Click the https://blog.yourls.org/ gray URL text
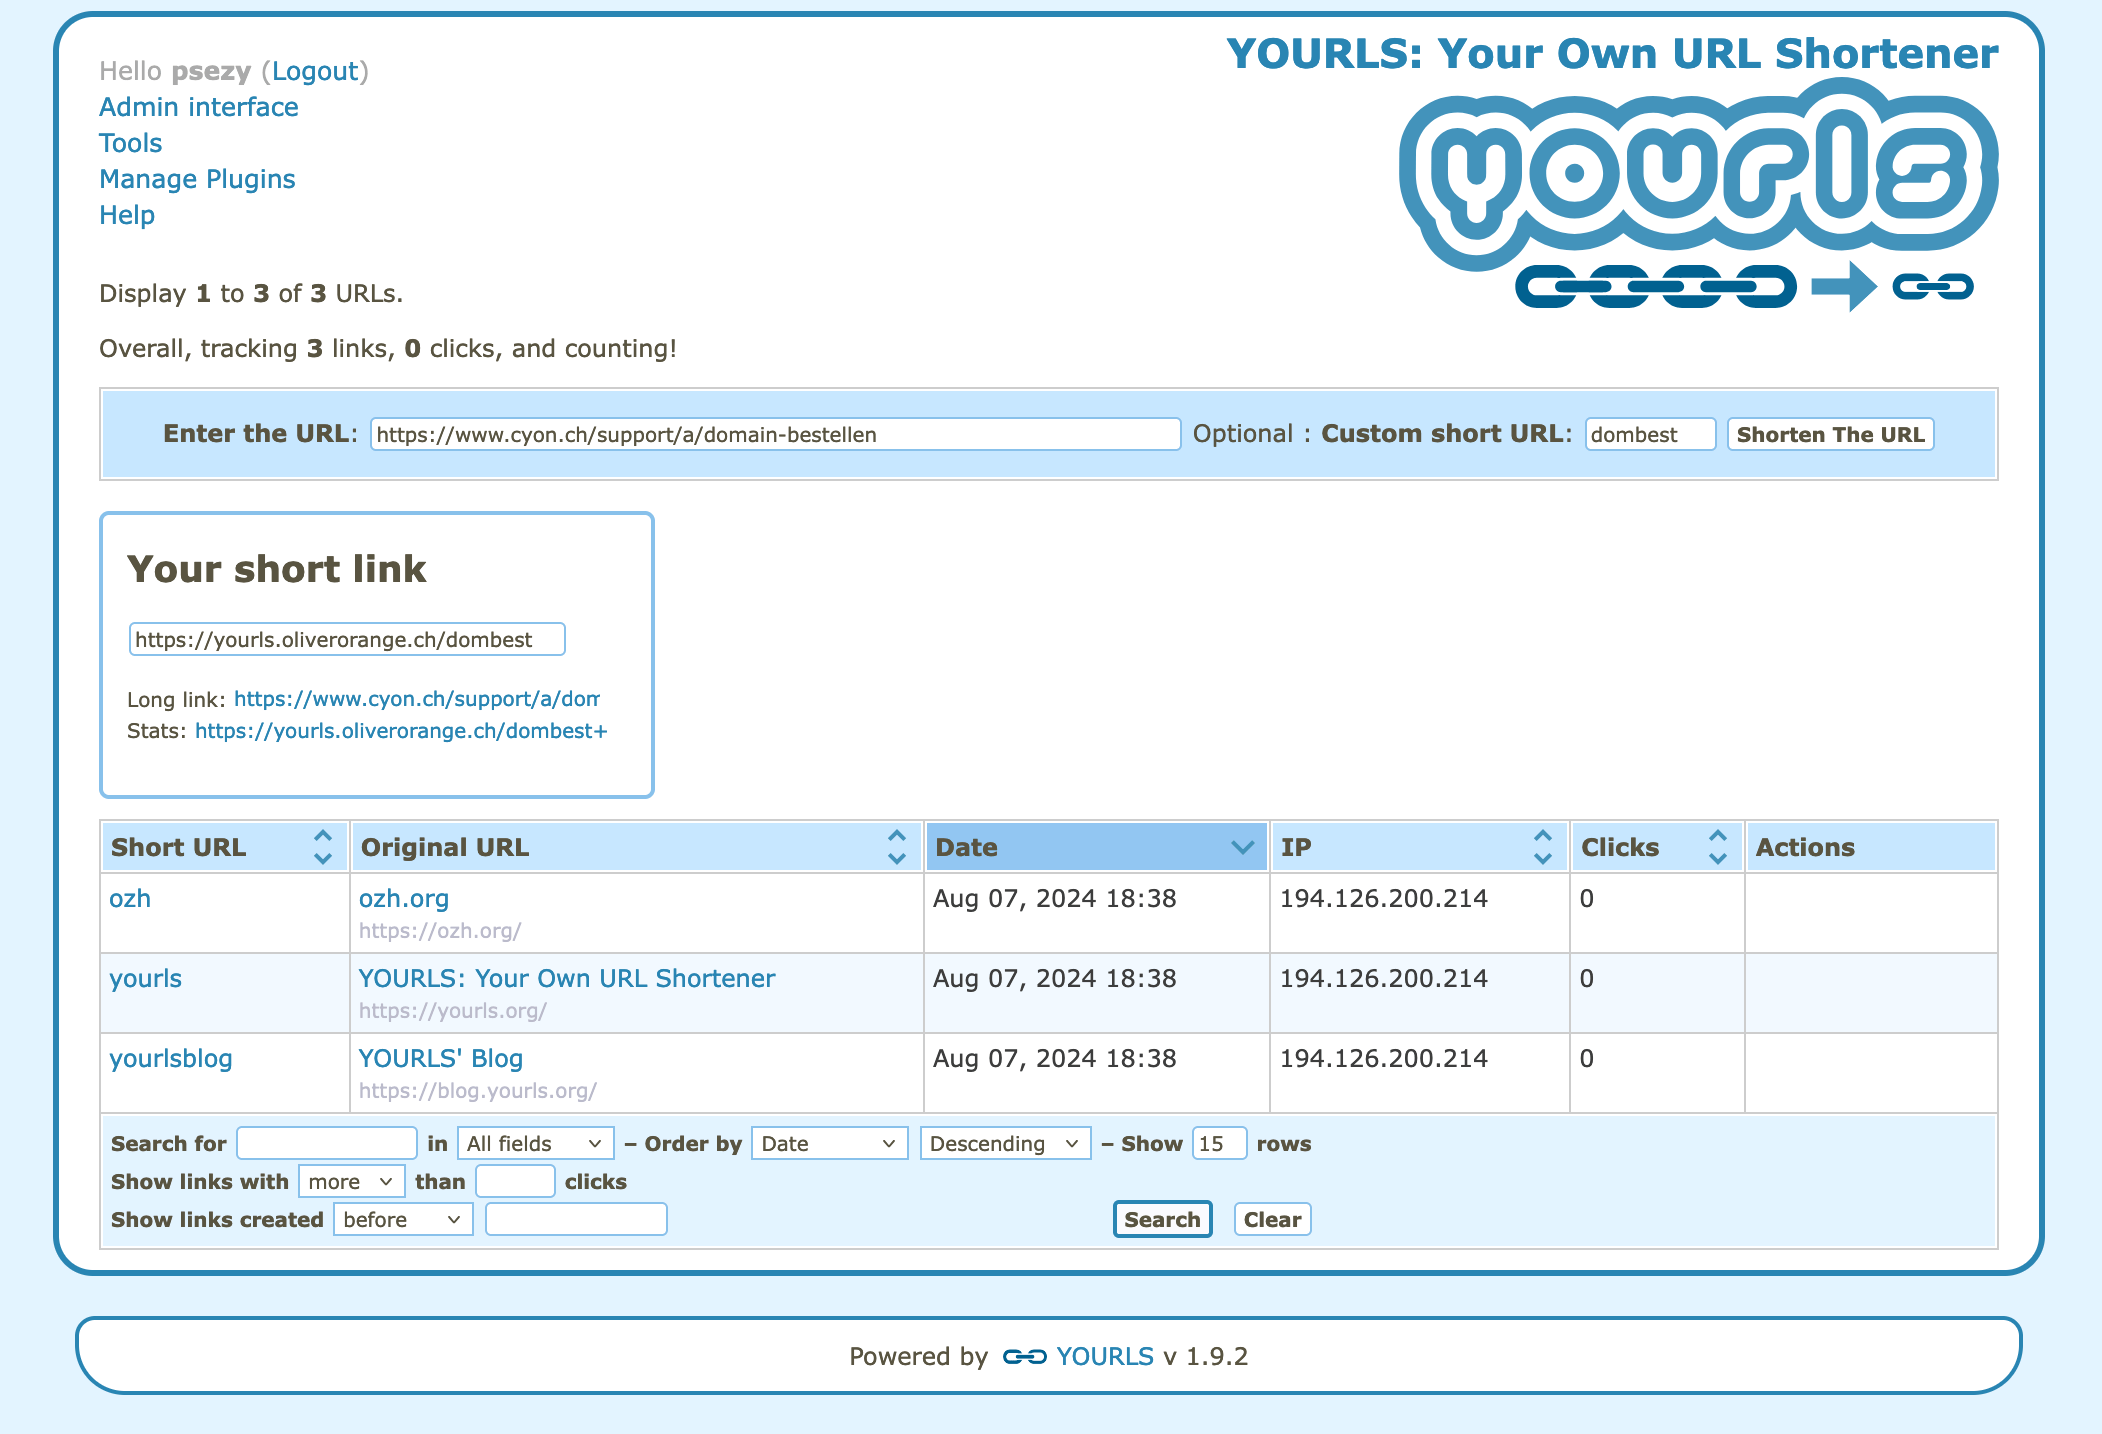The width and height of the screenshot is (2102, 1434). click(478, 1090)
